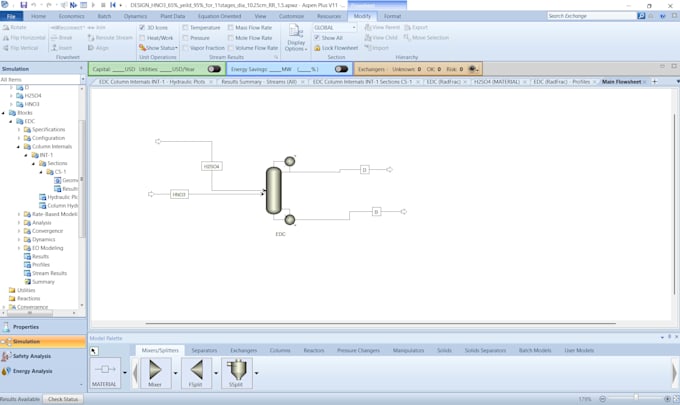Viewport: 680px width, 405px height.
Task: Click the Summary item icon in the navigation tree
Action: (27, 282)
